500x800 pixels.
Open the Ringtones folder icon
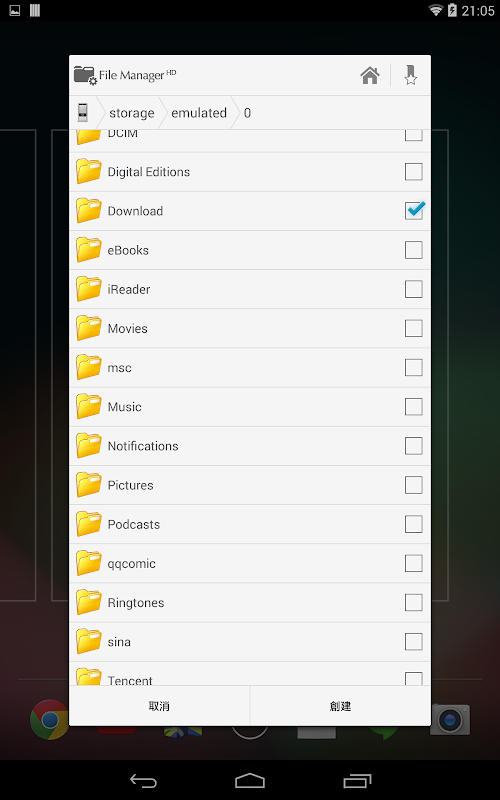point(89,603)
